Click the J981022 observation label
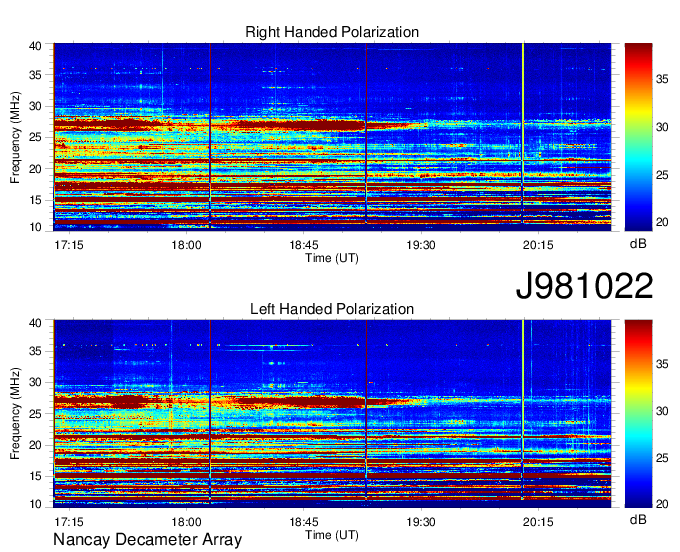This screenshot has height=552, width=680. pos(584,285)
